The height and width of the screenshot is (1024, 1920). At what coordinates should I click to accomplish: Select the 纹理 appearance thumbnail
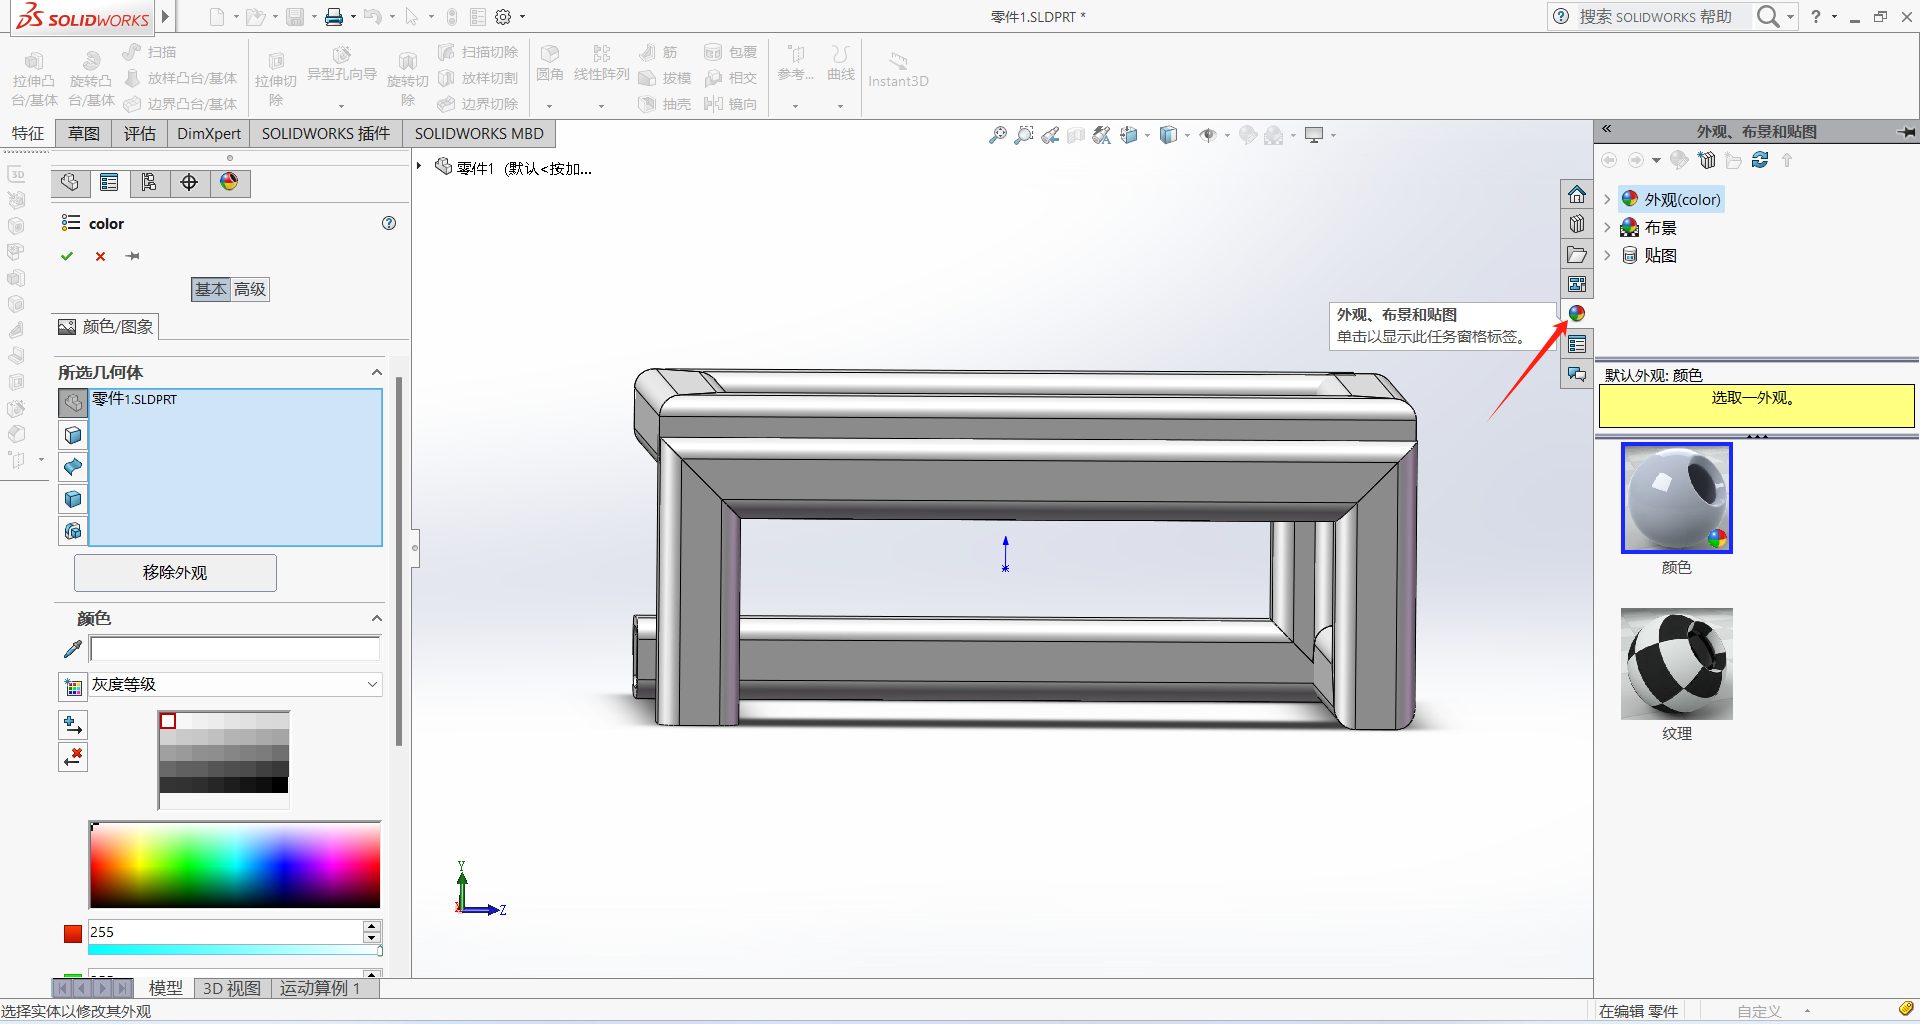click(1676, 664)
